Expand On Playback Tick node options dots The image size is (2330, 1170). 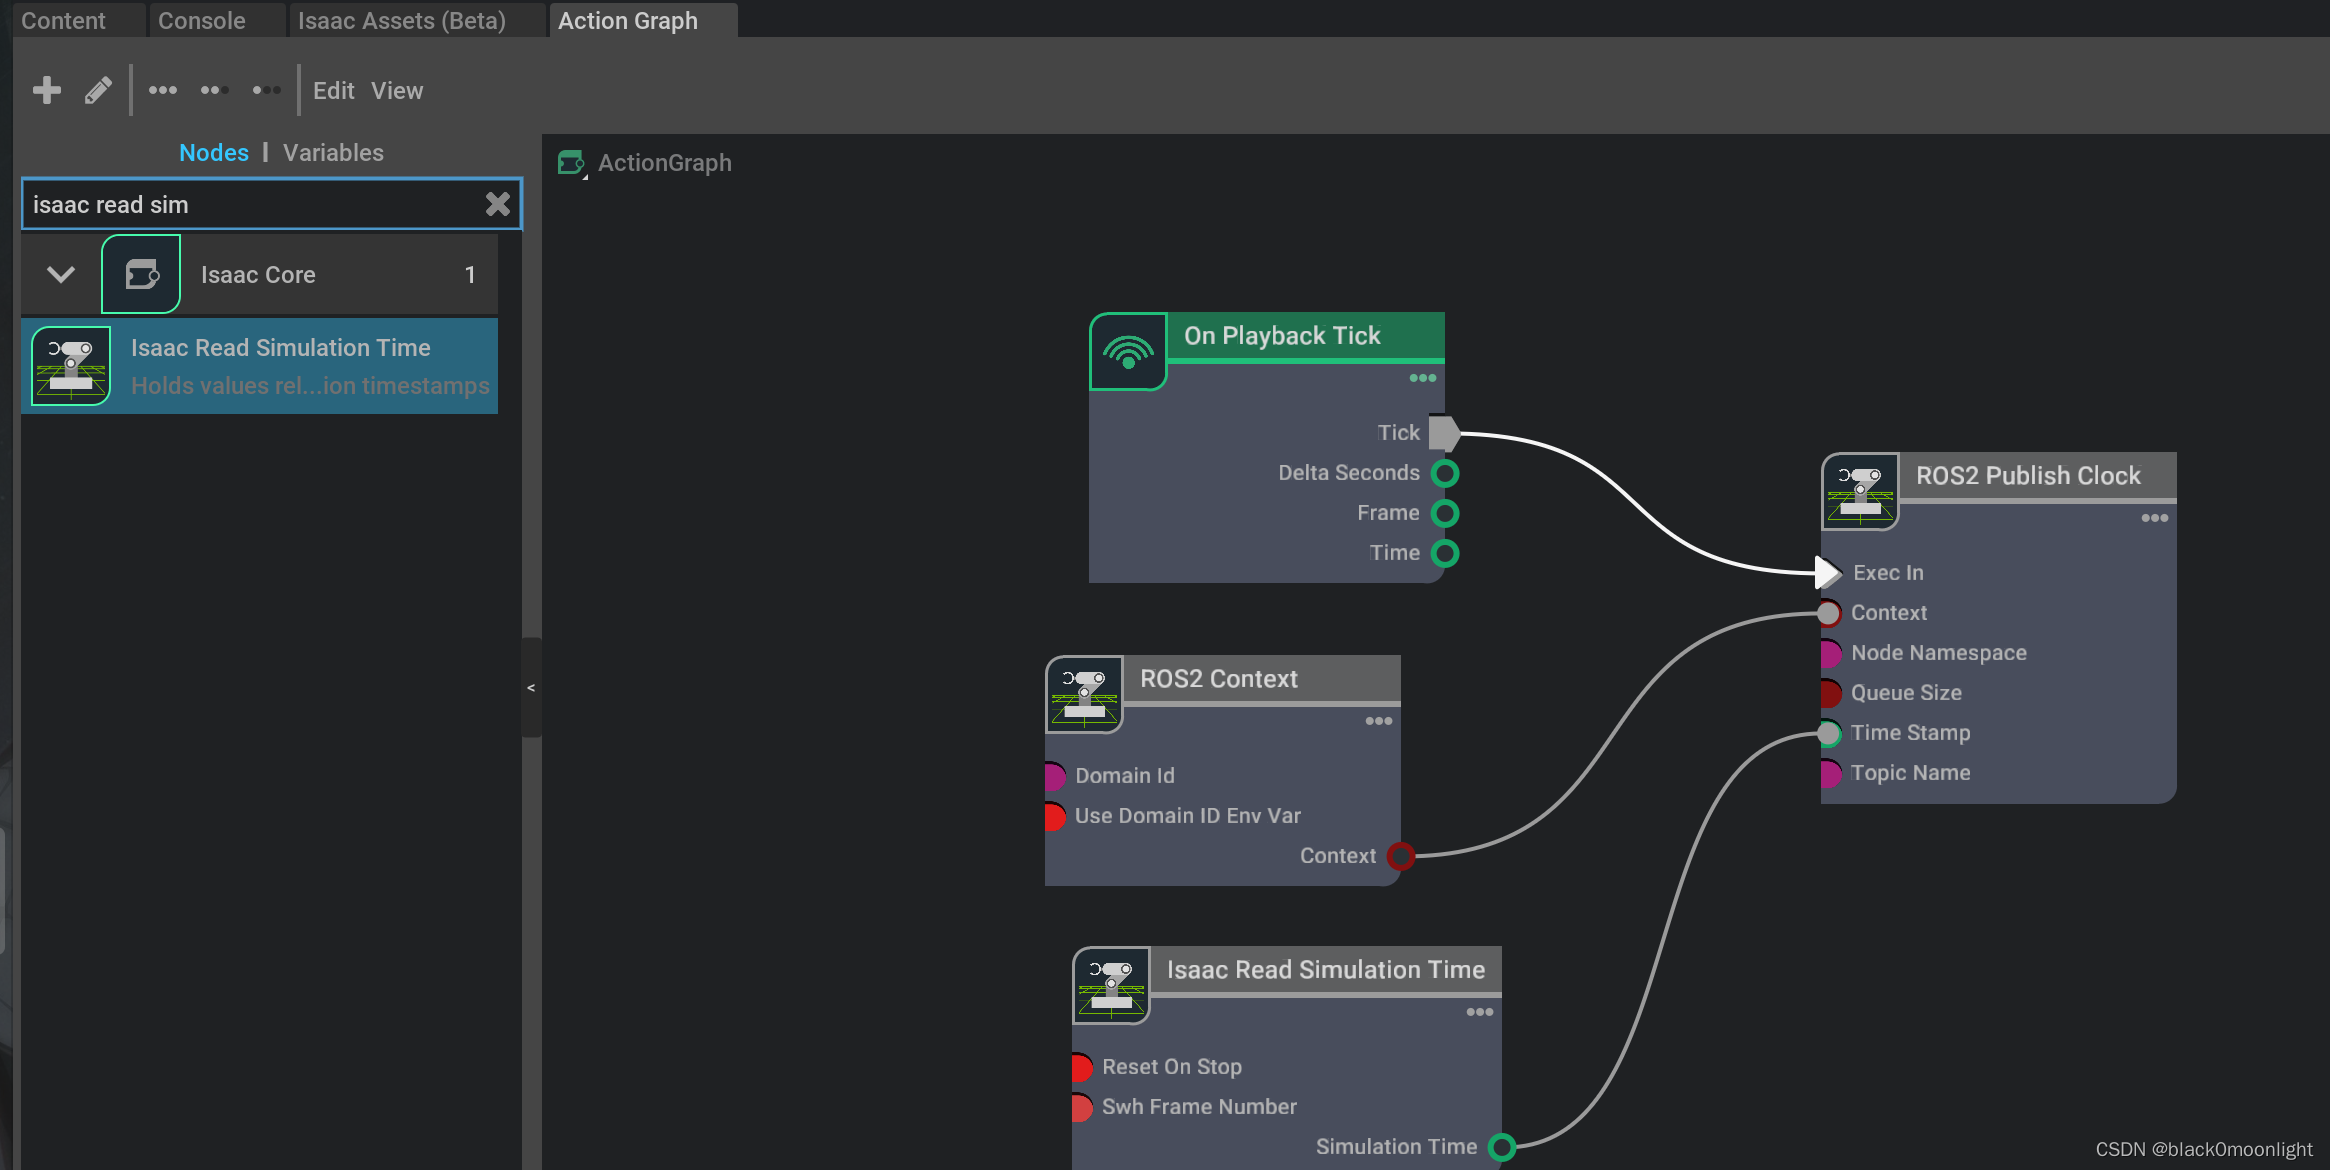[x=1422, y=378]
